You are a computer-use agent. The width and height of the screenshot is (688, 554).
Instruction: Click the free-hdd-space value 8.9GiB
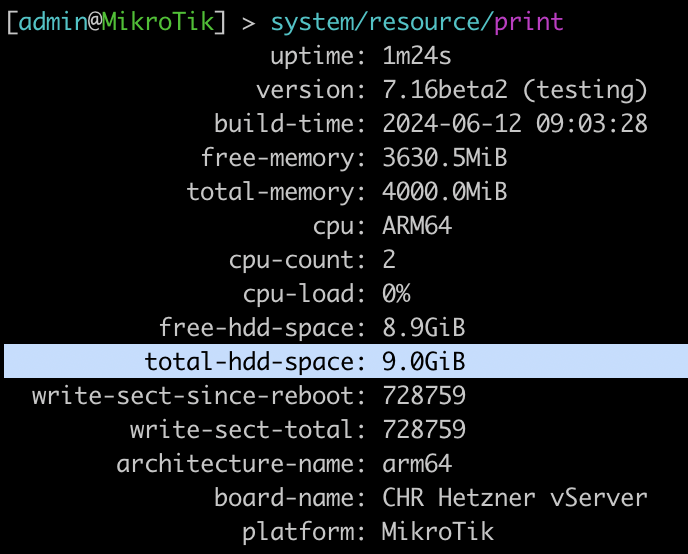click(x=423, y=328)
